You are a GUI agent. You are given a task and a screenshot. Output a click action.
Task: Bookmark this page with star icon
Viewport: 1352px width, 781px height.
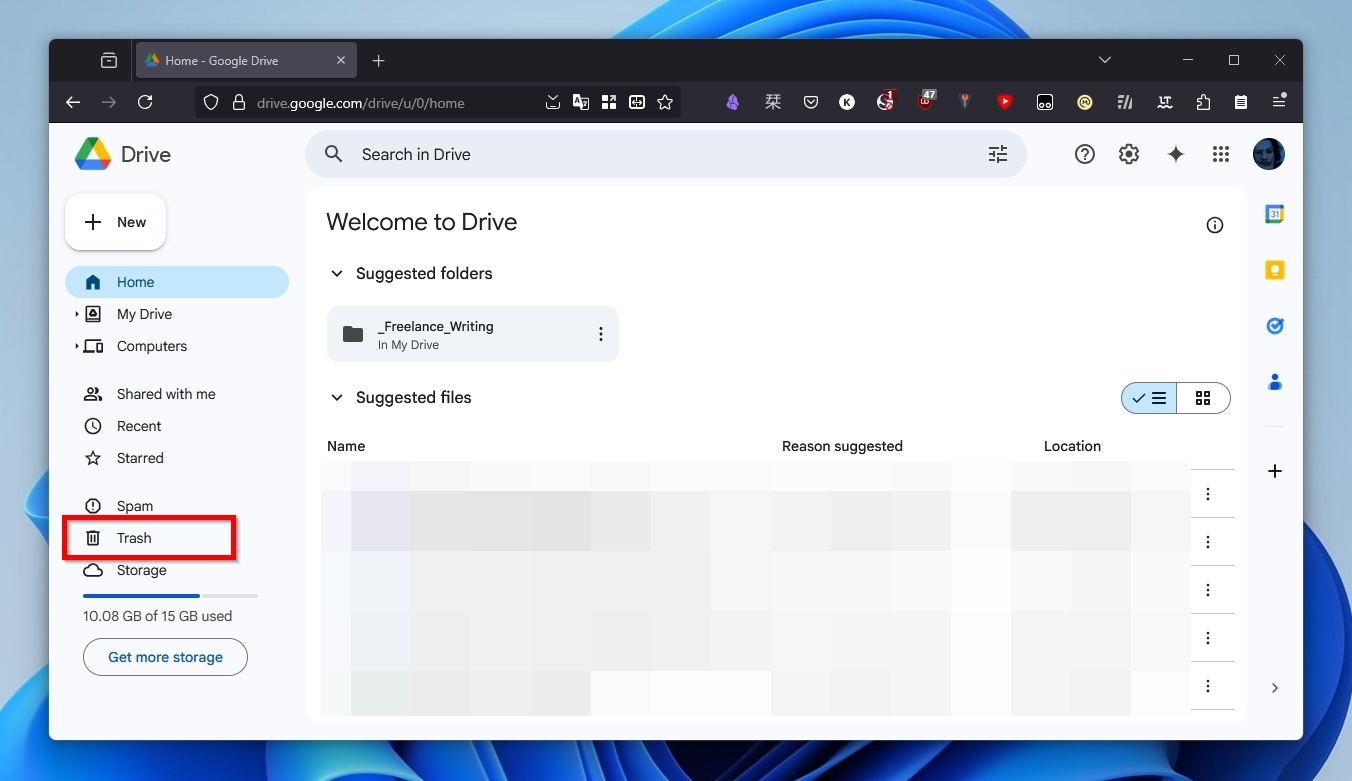(x=665, y=102)
